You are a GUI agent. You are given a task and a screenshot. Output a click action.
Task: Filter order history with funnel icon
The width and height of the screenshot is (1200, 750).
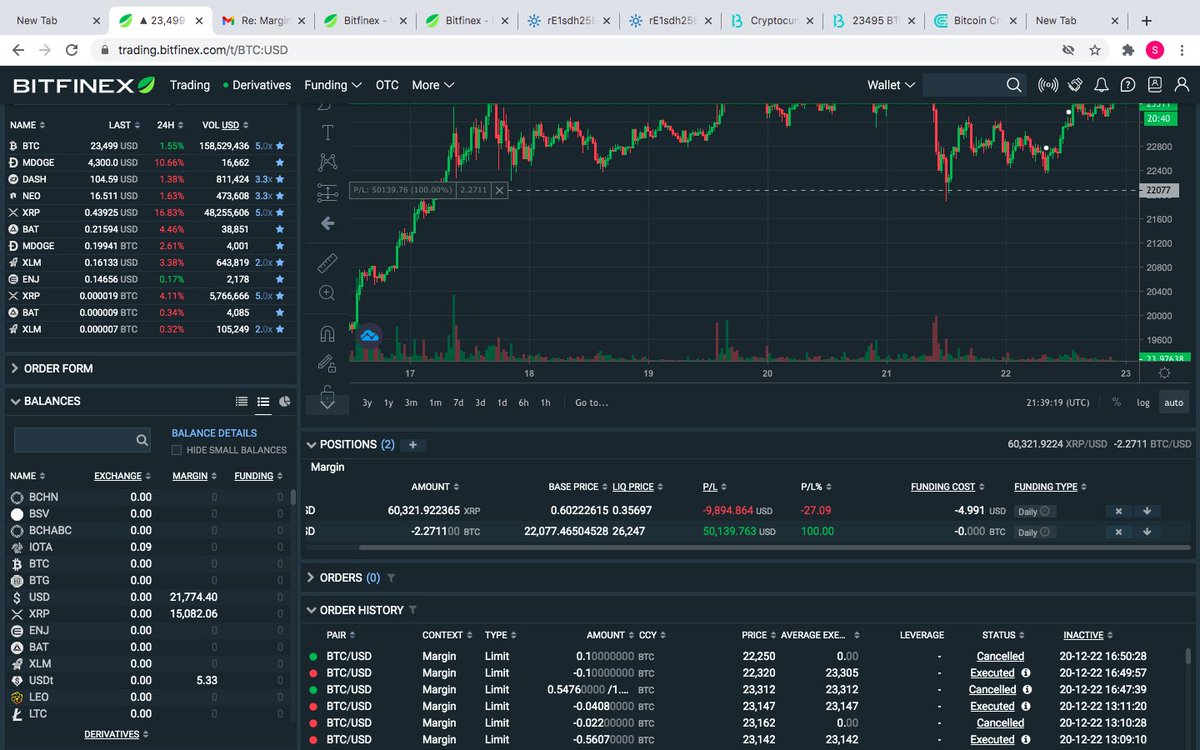click(x=413, y=610)
